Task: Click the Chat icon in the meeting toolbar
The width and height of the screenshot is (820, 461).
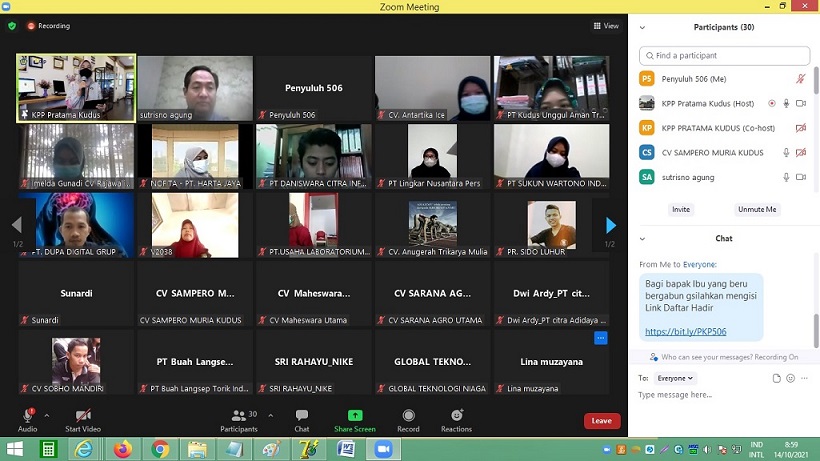Action: coord(302,416)
